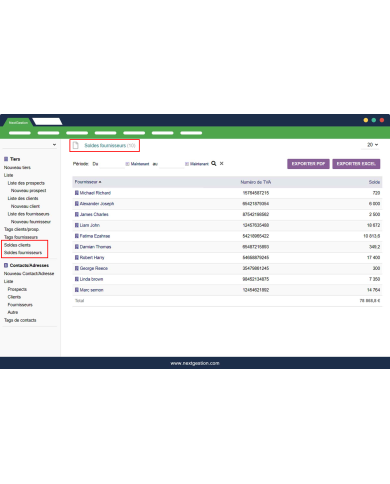The image size is (390, 484).
Task: Clear the period filter with X icon
Action: click(x=221, y=163)
